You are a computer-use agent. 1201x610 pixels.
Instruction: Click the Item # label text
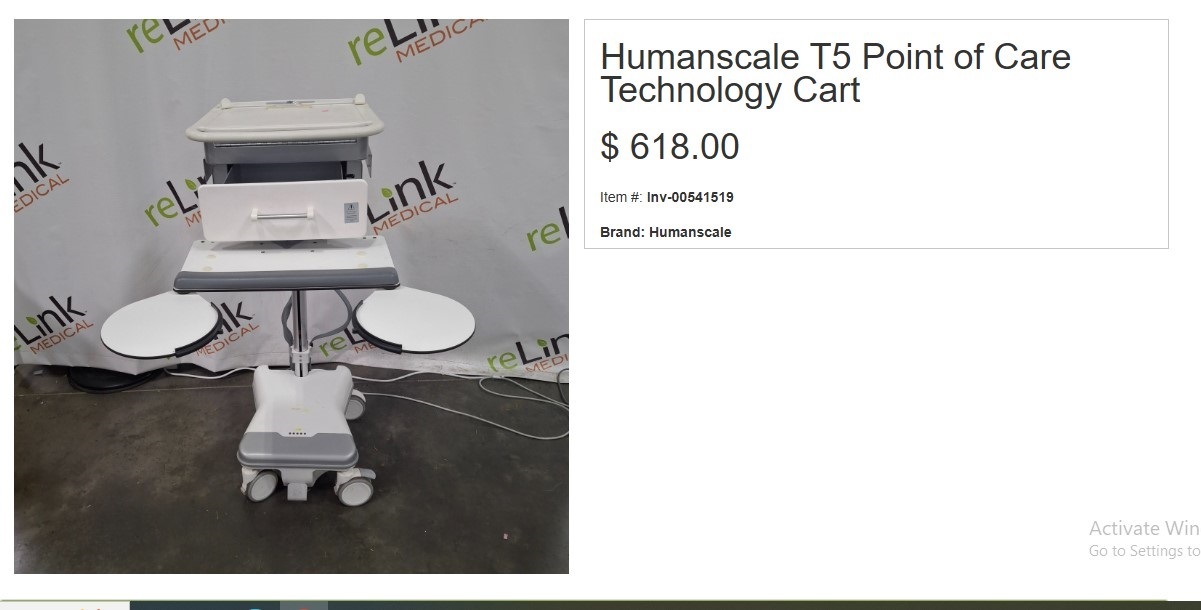click(621, 197)
